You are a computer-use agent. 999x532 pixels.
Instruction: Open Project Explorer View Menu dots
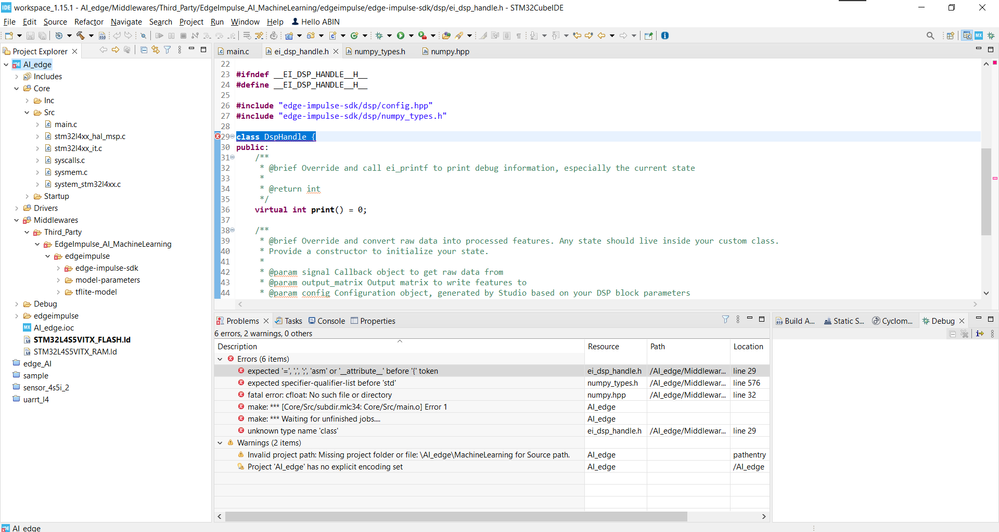click(180, 50)
